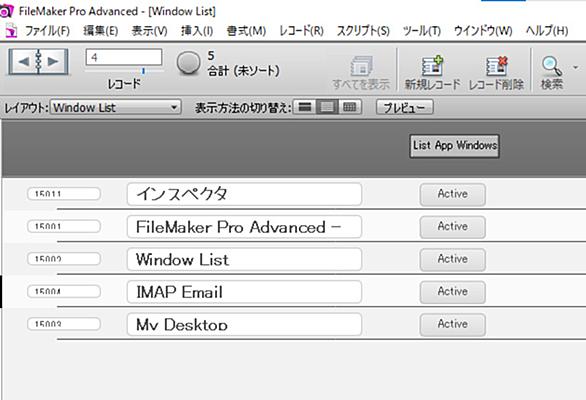Click すべてを表示 toolbar icon
The width and height of the screenshot is (586, 400).
(x=361, y=67)
